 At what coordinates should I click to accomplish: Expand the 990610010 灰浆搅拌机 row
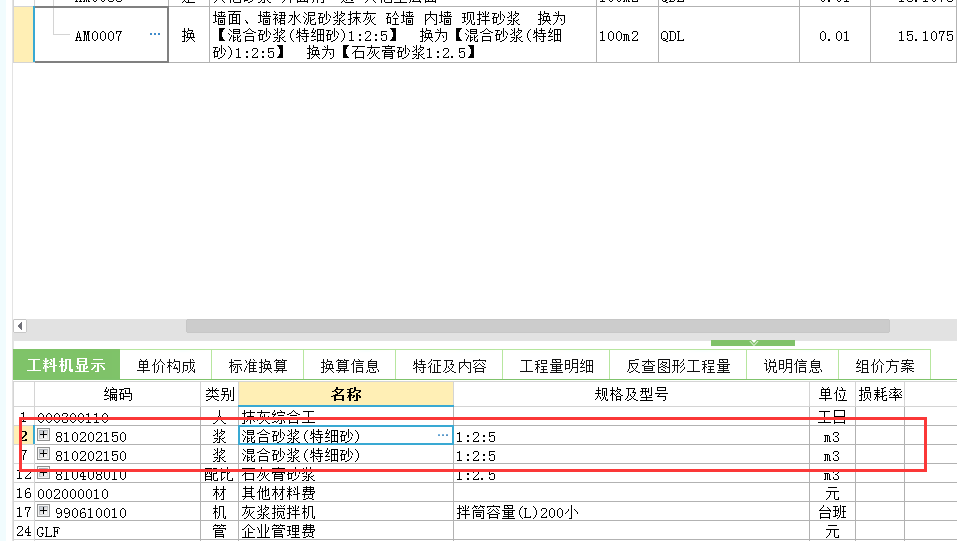(43, 510)
